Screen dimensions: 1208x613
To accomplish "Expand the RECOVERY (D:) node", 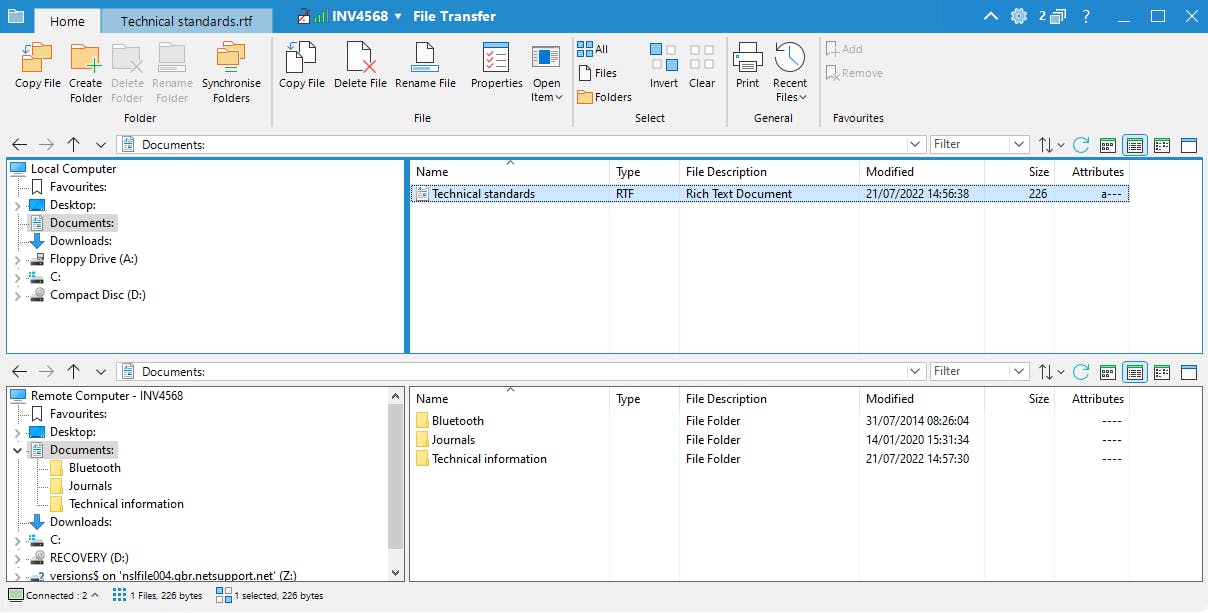I will point(17,558).
